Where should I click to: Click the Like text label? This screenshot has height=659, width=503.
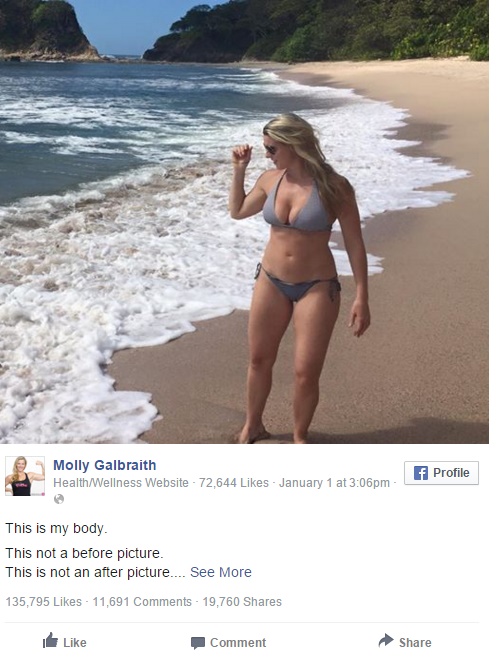(x=75, y=643)
